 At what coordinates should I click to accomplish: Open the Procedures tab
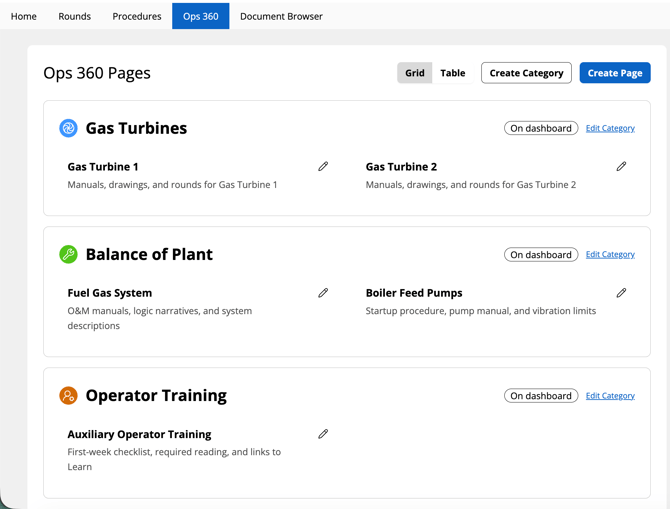pyautogui.click(x=137, y=16)
